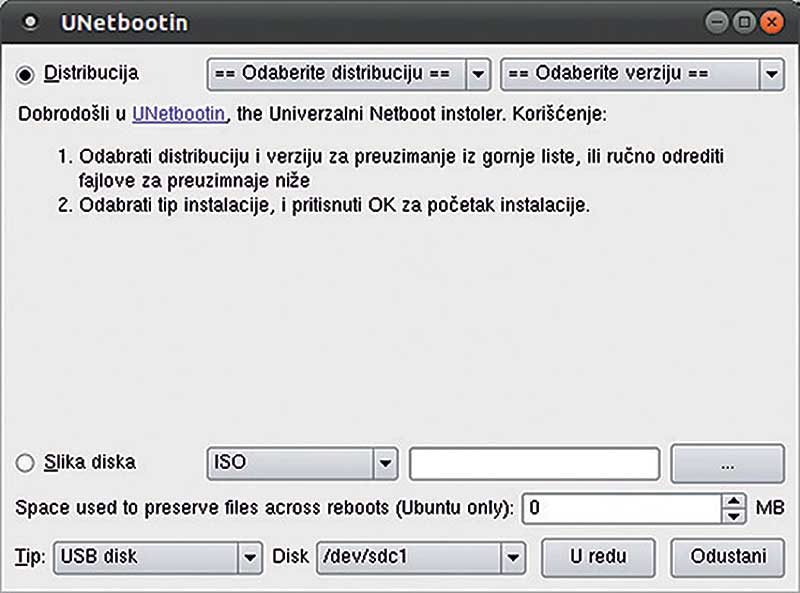
Task: Click the window menu icon in title bar
Action: coord(31,22)
